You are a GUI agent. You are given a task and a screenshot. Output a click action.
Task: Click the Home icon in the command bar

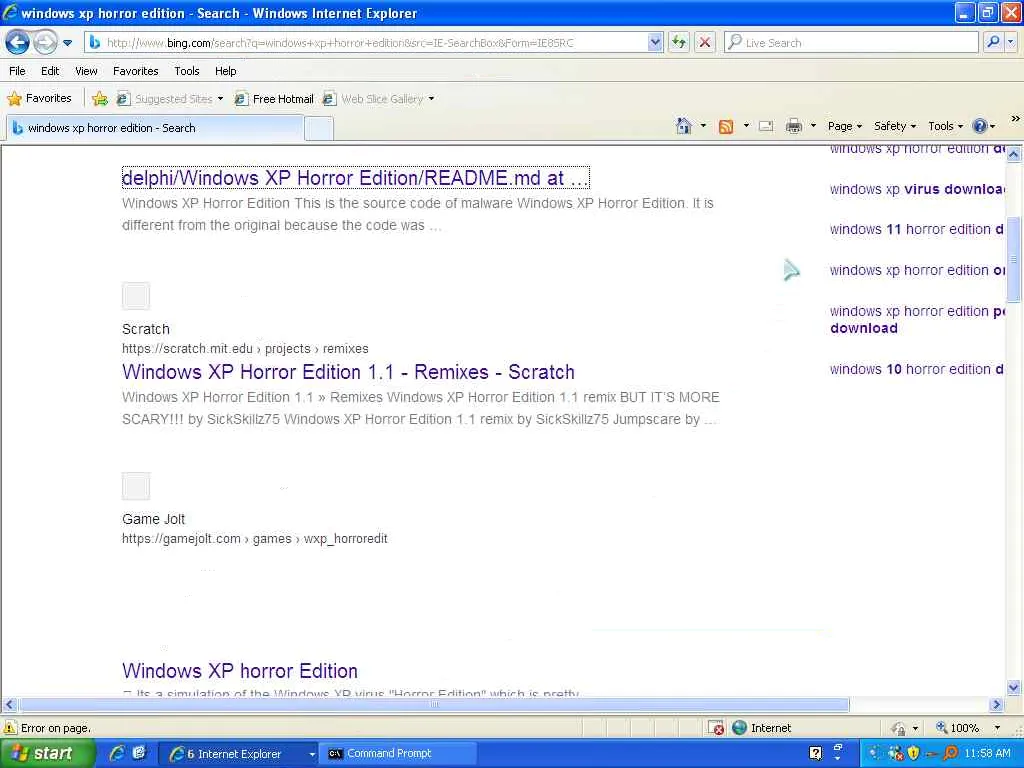point(684,125)
